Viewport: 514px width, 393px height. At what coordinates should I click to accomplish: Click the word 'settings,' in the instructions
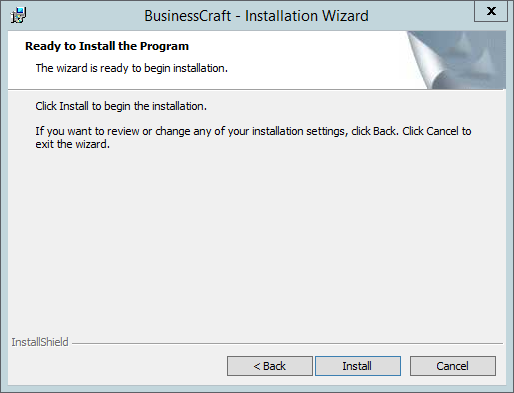pos(327,132)
